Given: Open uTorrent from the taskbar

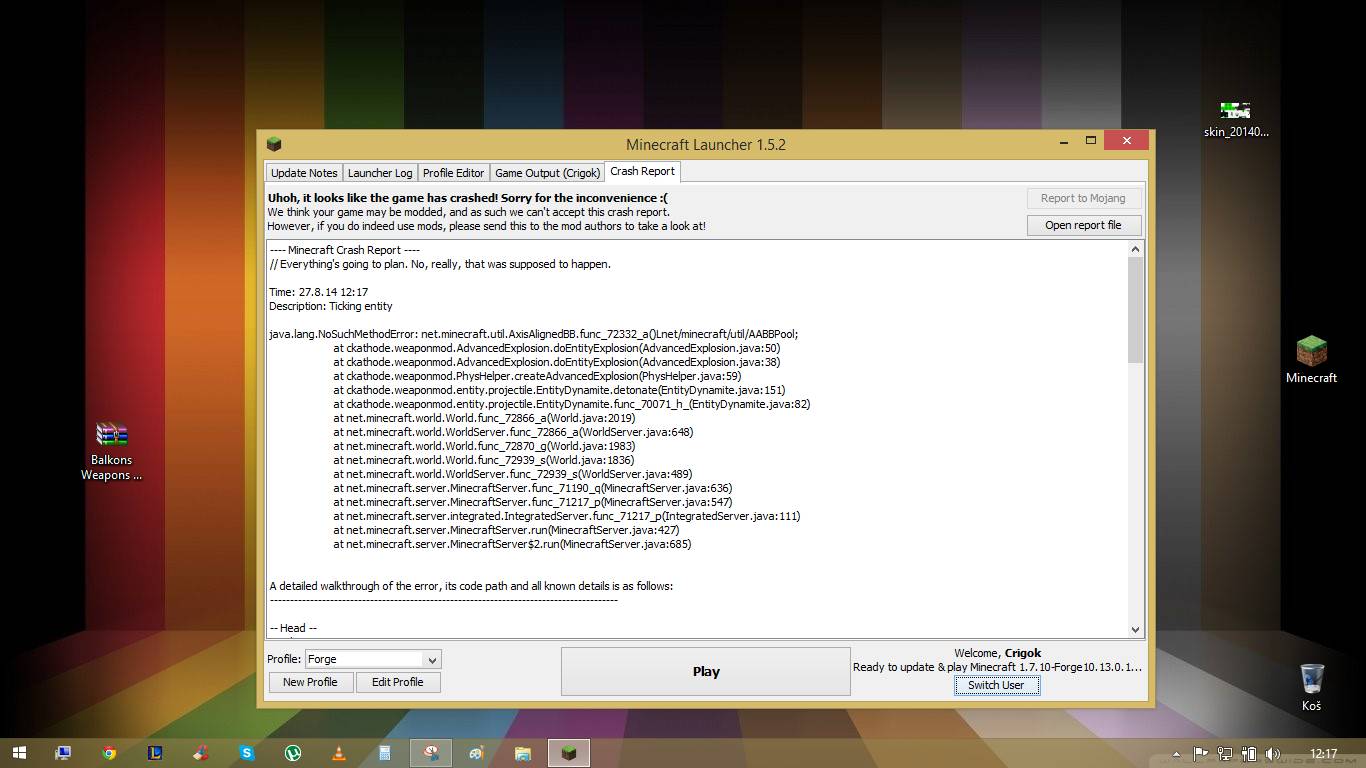Looking at the screenshot, I should click(x=293, y=753).
